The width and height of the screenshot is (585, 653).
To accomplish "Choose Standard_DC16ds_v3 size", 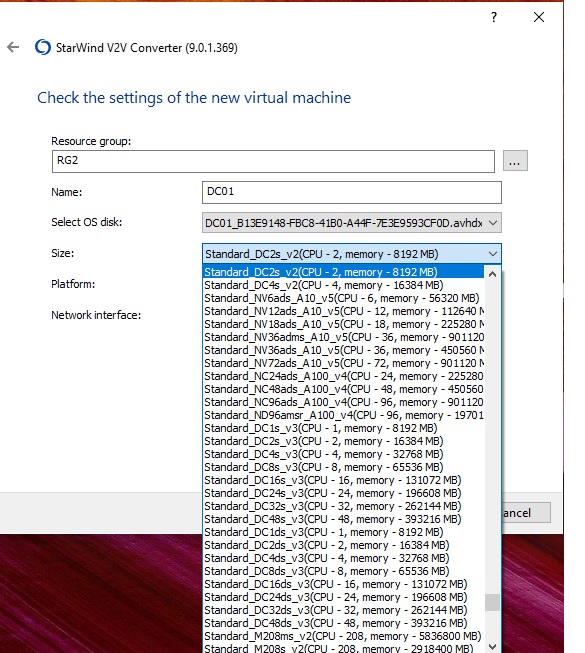I will pos(344,584).
